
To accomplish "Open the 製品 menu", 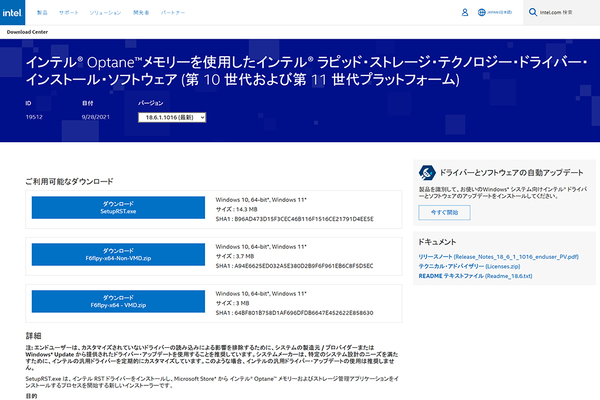I will tap(42, 13).
